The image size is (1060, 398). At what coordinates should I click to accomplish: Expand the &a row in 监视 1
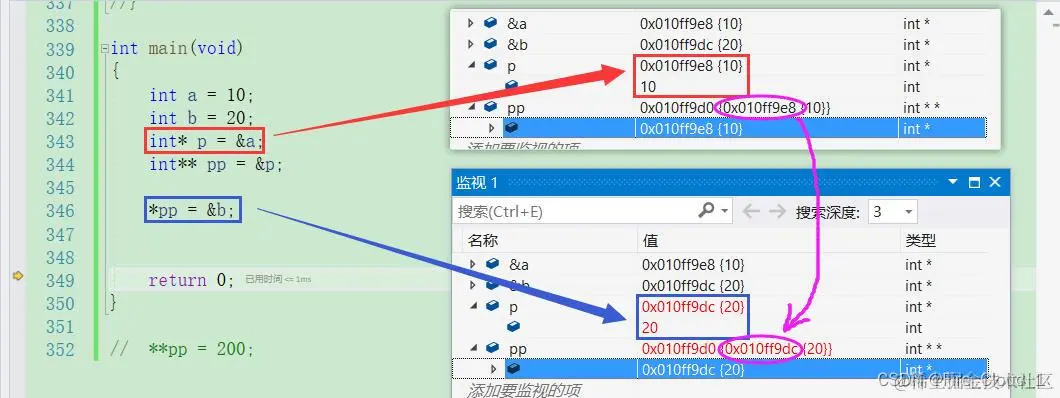pos(473,264)
